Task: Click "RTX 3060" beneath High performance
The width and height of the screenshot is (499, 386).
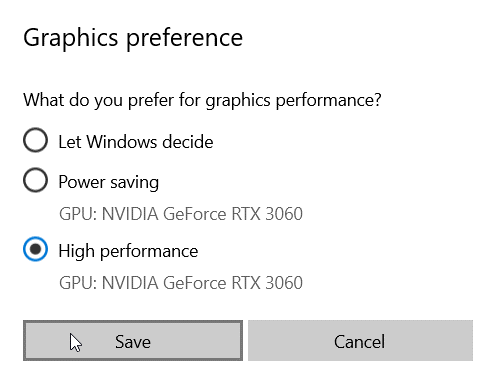Action: (x=267, y=283)
